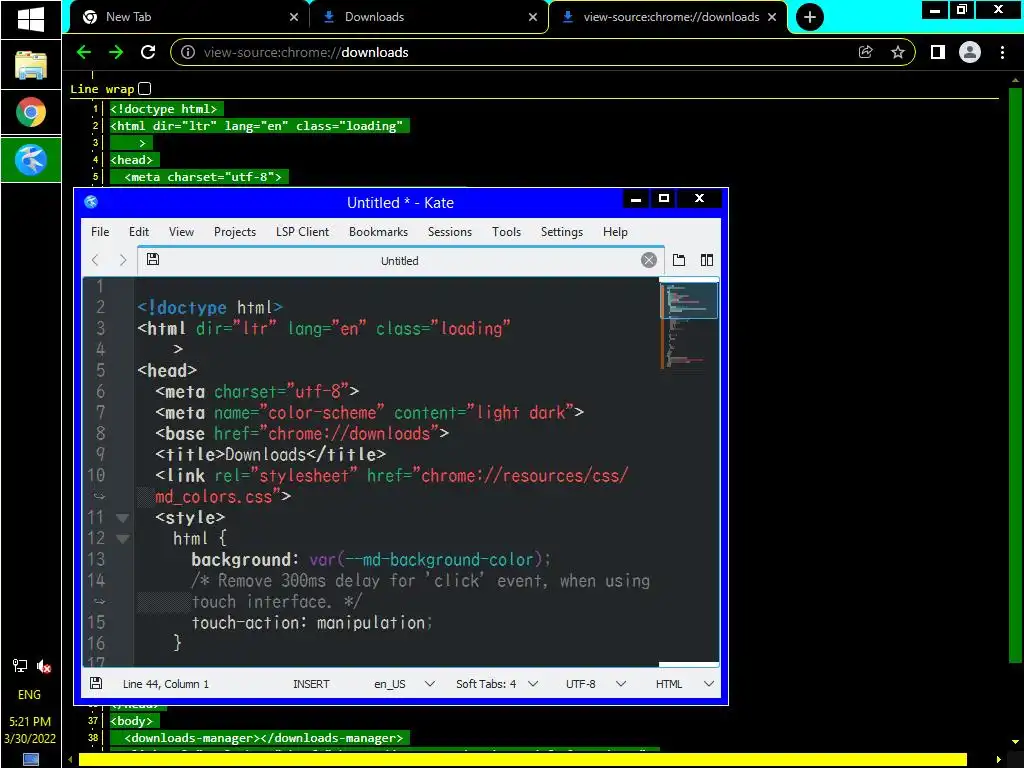Click Kate's quick open icon
The image size is (1024, 768).
pos(679,260)
